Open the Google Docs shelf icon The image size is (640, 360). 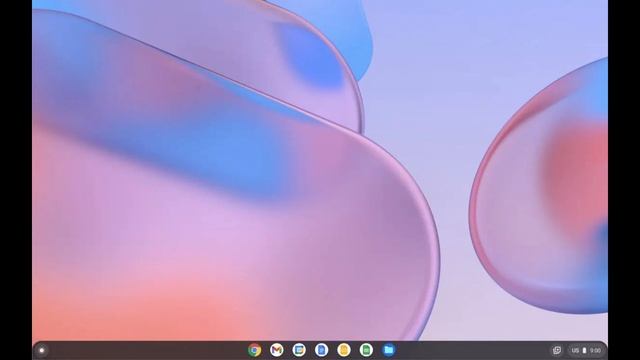click(322, 350)
